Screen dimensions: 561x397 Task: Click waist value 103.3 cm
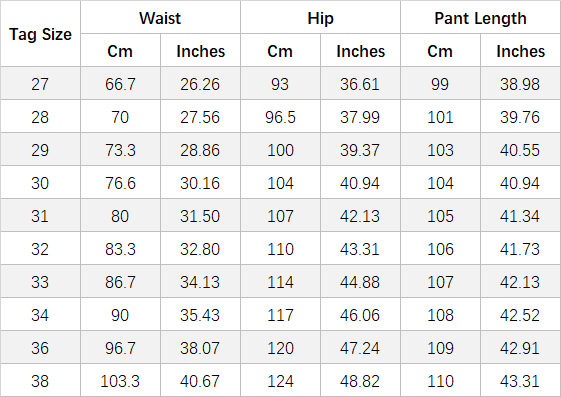pos(120,380)
